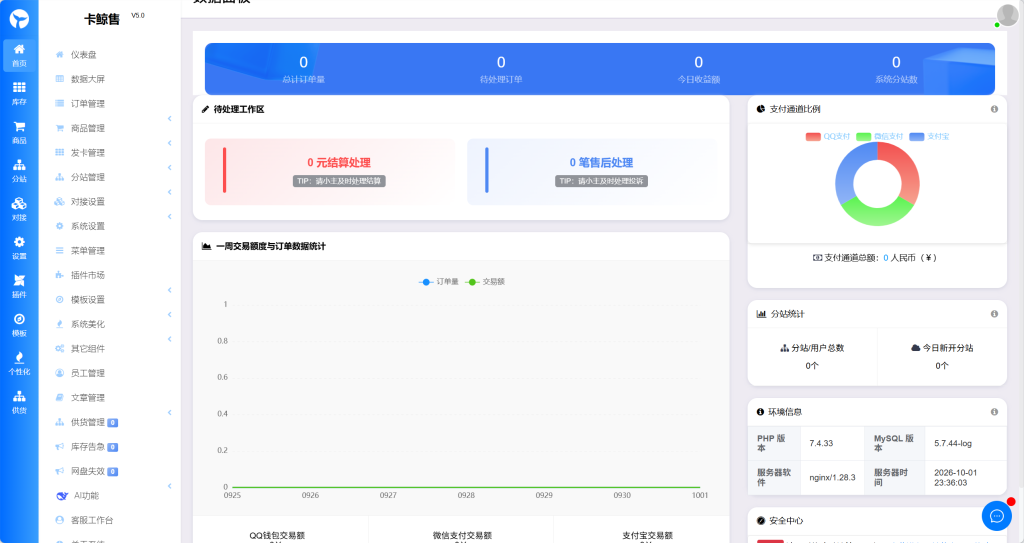Screen dimensions: 1024x543
Task: Expand the 分站管理 submenu arrow
Action: coord(169,167)
